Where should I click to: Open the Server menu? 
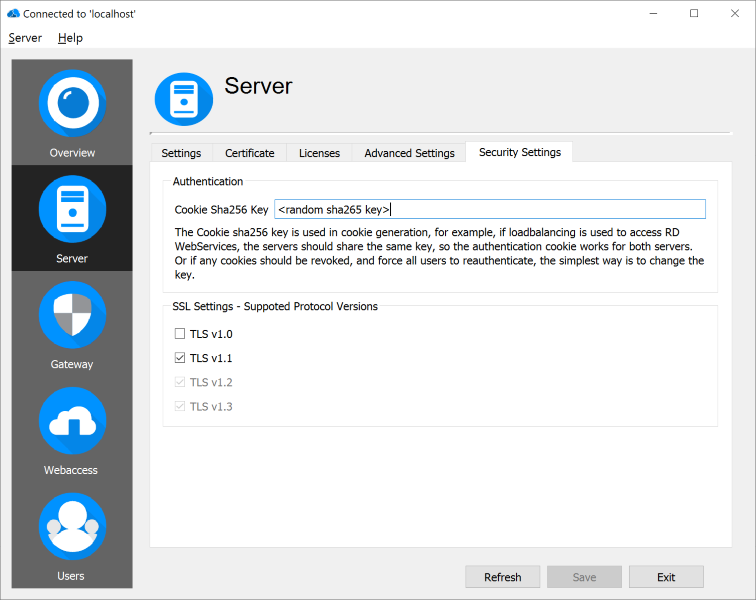pyautogui.click(x=25, y=38)
